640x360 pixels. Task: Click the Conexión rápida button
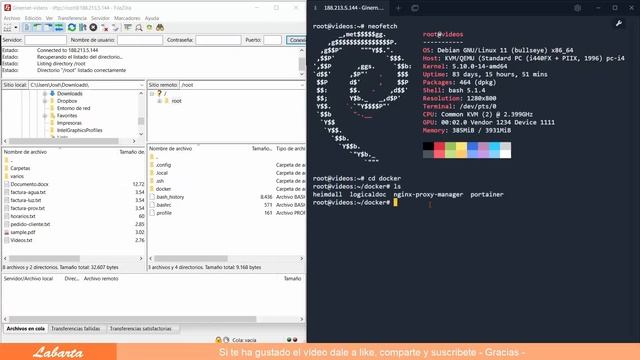pos(296,40)
